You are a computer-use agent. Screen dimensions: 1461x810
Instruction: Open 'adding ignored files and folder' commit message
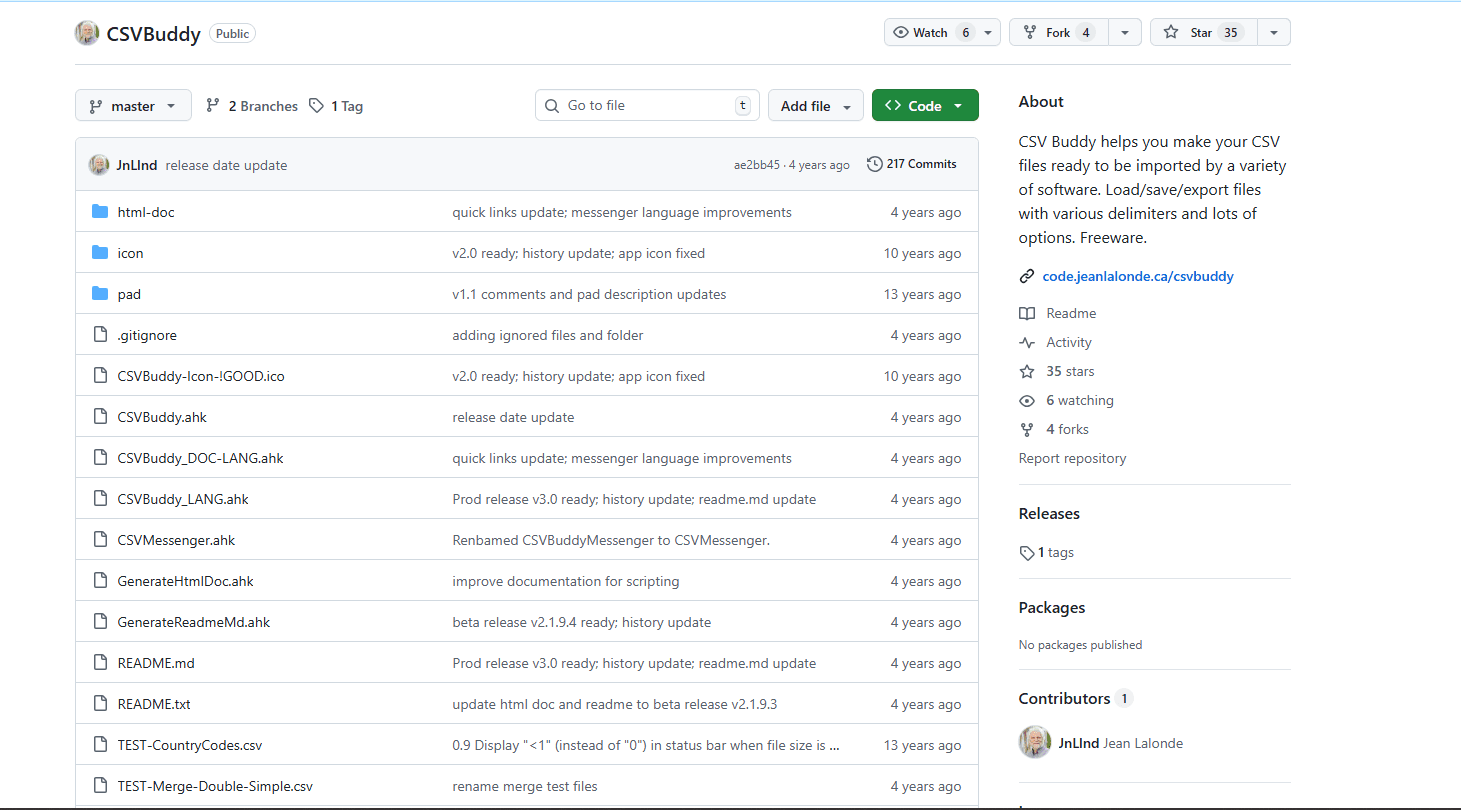click(548, 335)
